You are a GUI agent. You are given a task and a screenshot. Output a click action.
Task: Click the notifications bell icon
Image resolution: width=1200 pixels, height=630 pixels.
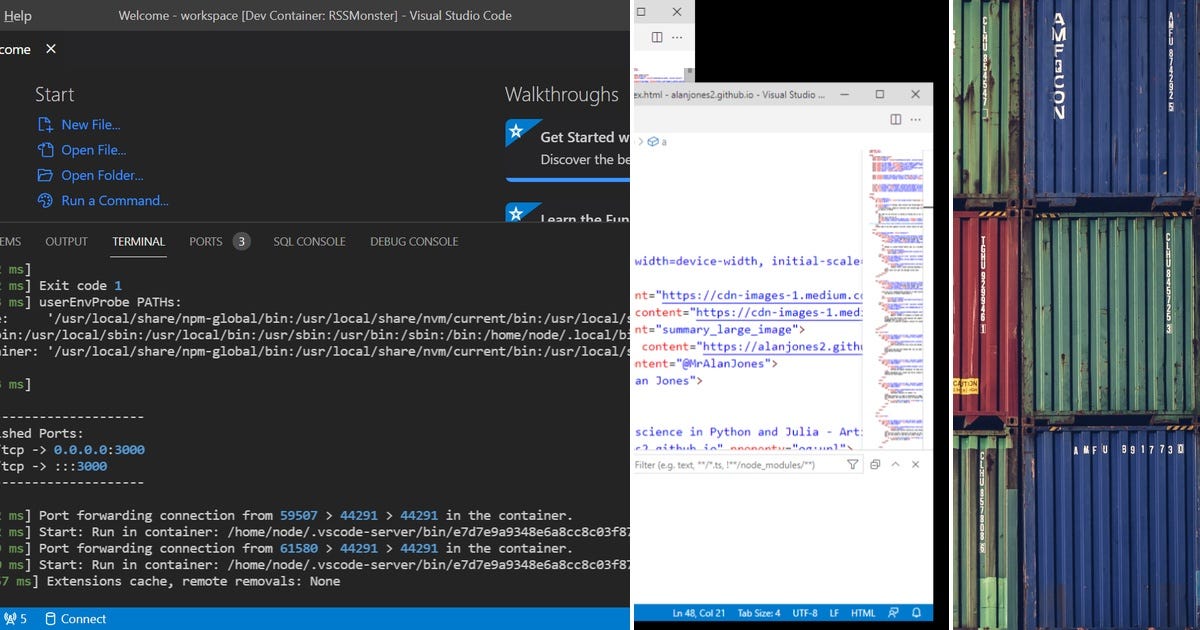(x=917, y=612)
